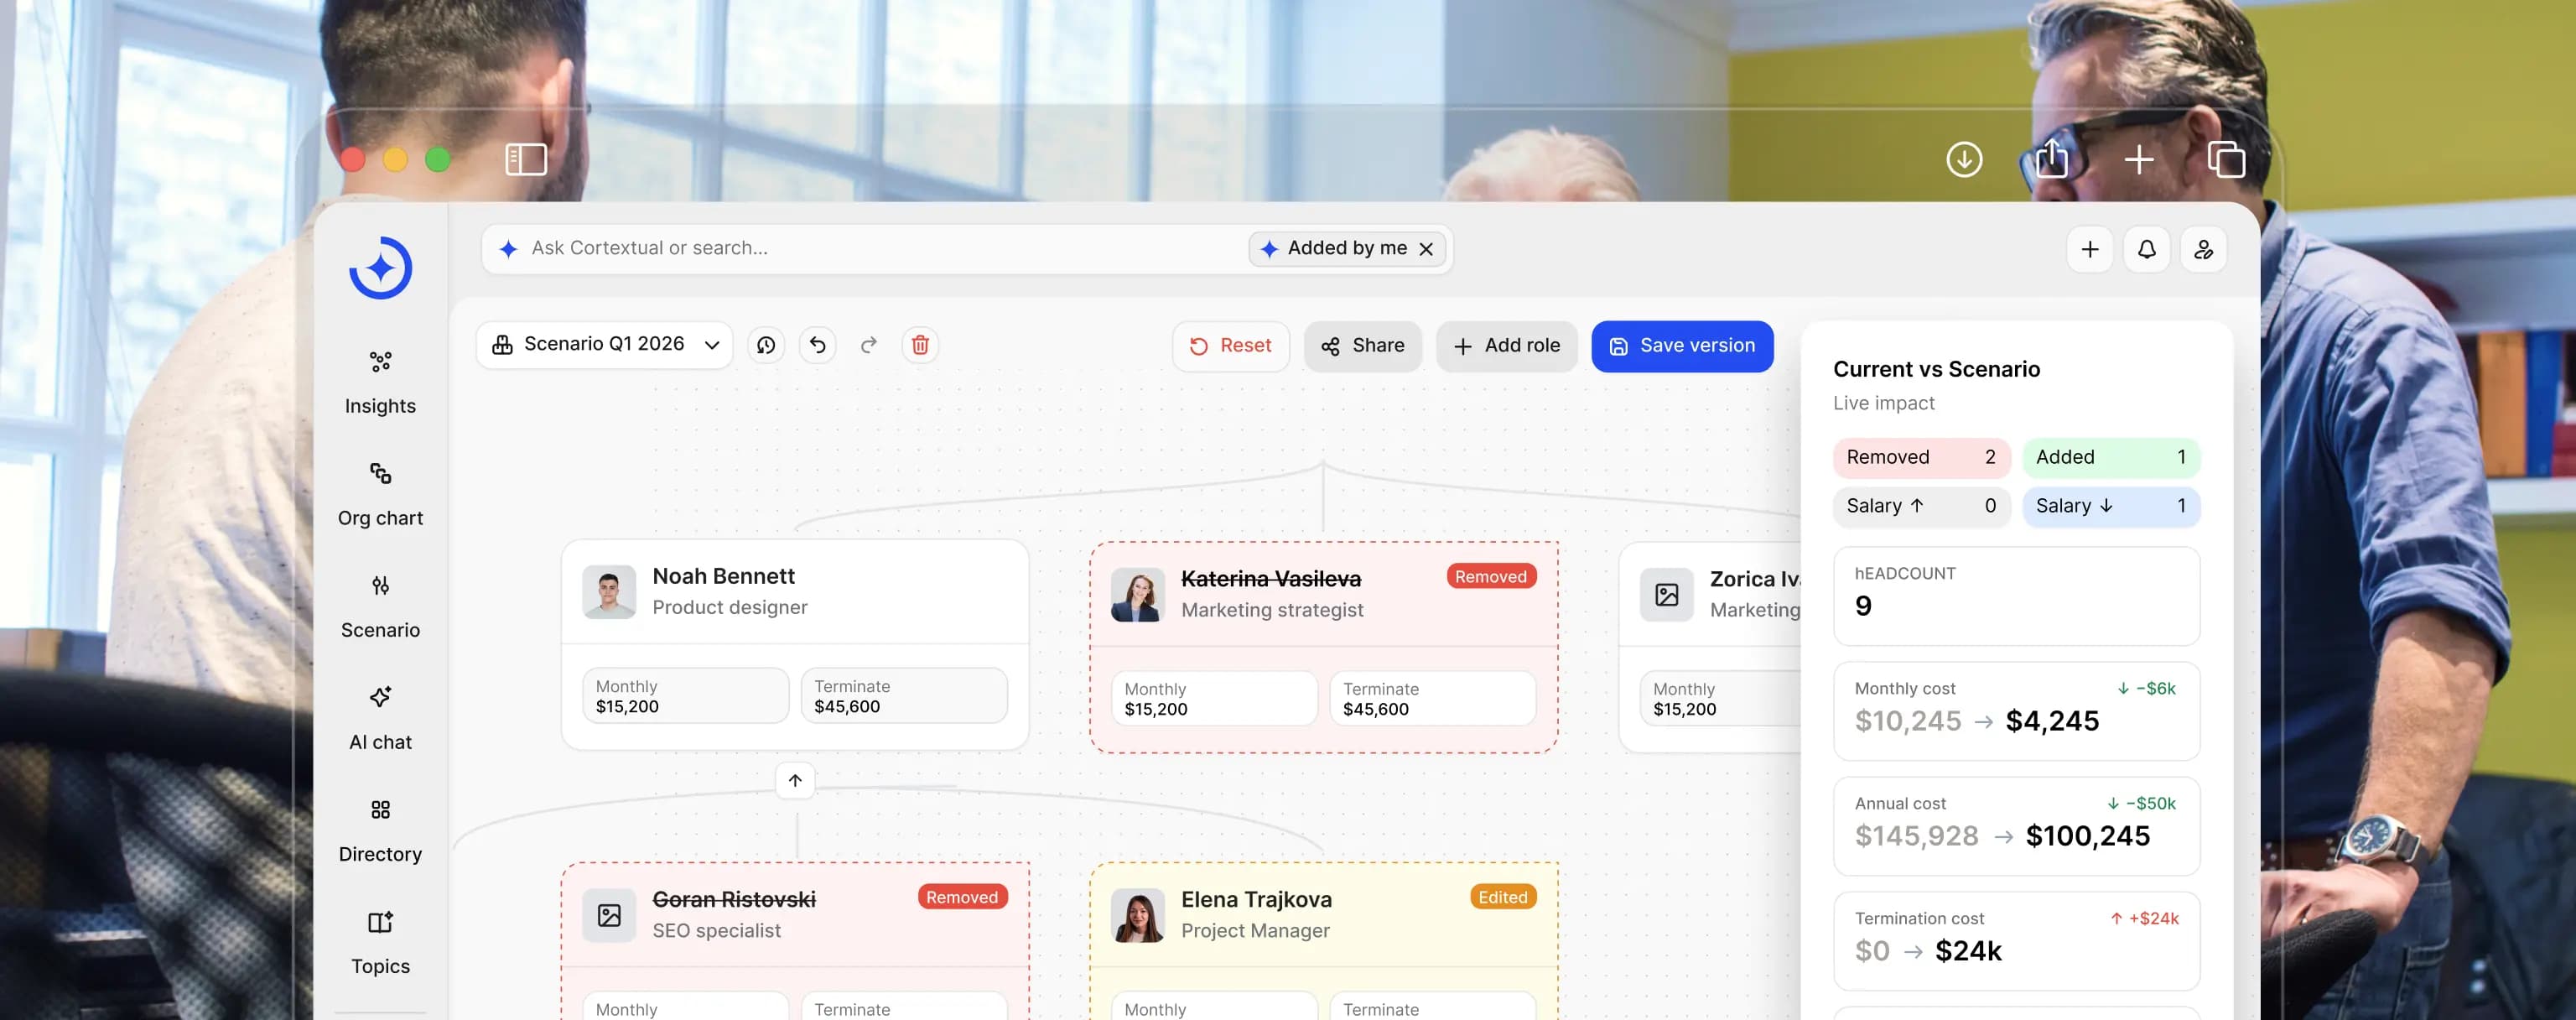Expand the Scenario Q1 2026 dropdown

[x=605, y=345]
